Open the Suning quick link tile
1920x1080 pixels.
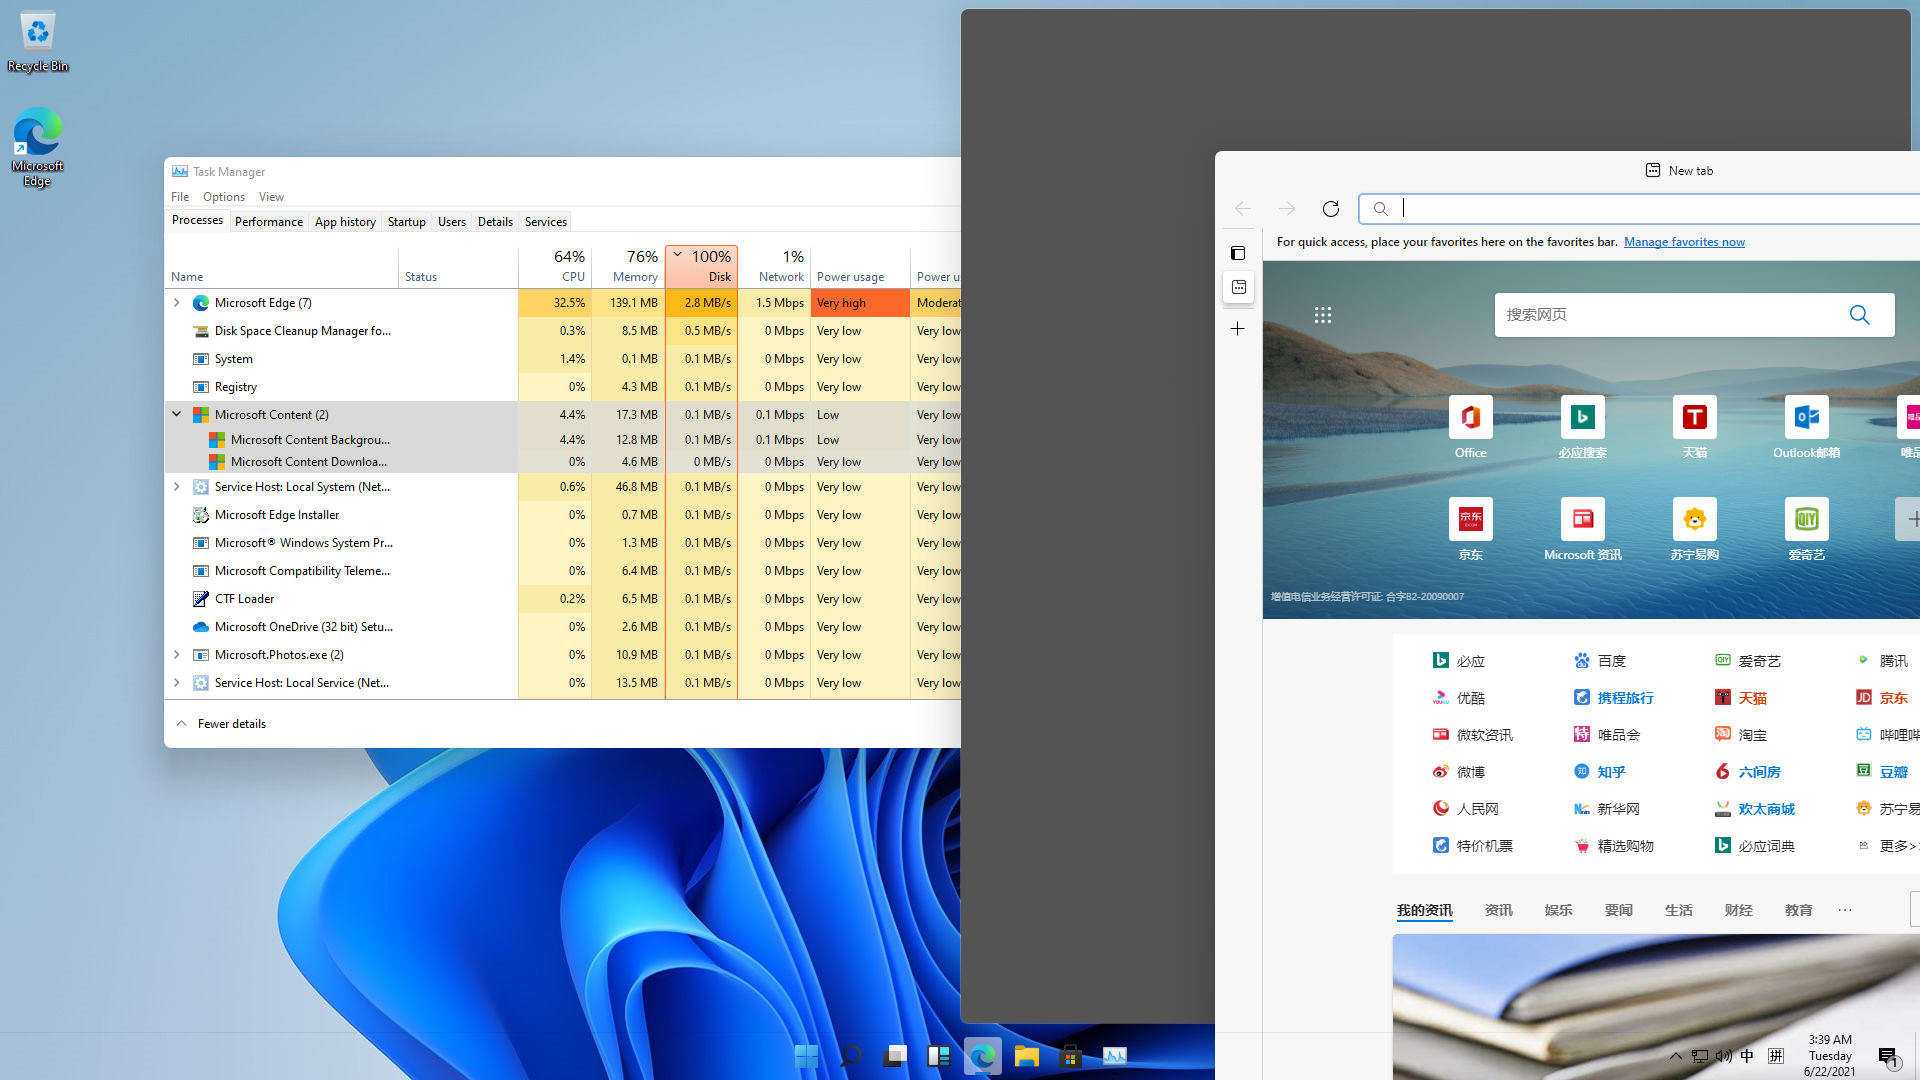point(1695,530)
